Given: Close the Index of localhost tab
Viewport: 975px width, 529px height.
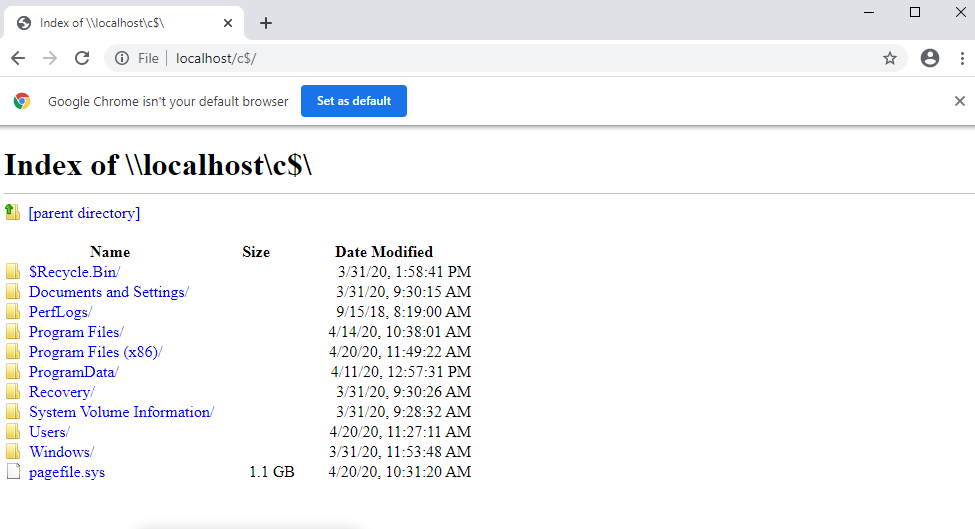Looking at the screenshot, I should 228,23.
